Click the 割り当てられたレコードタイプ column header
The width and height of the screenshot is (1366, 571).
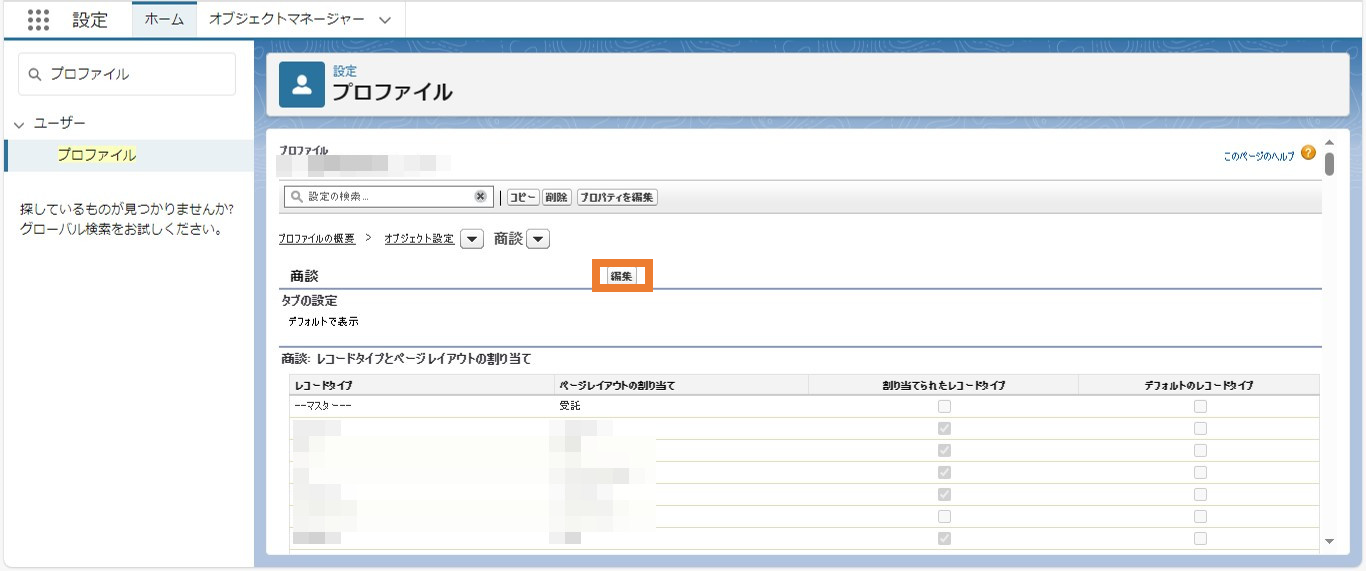point(944,385)
